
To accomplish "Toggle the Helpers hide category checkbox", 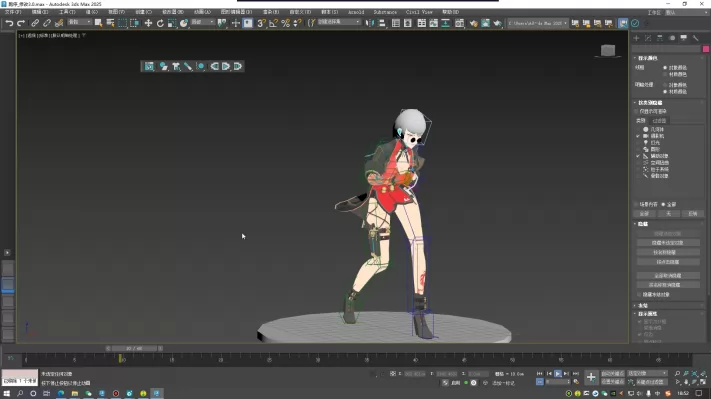I will pos(638,156).
